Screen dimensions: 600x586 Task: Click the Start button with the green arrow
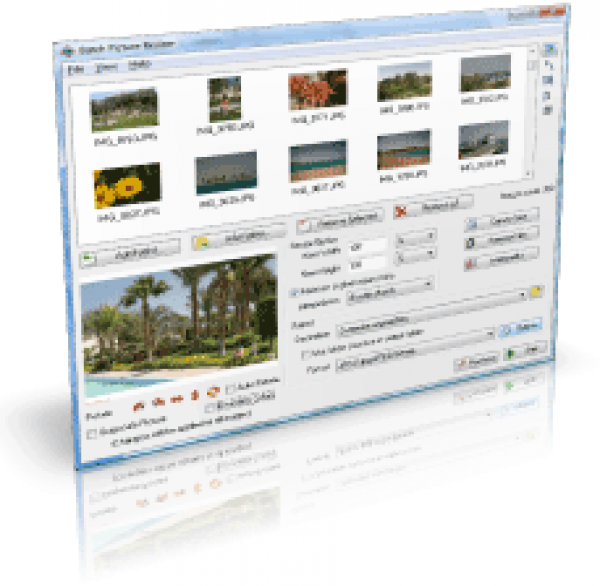click(x=525, y=351)
